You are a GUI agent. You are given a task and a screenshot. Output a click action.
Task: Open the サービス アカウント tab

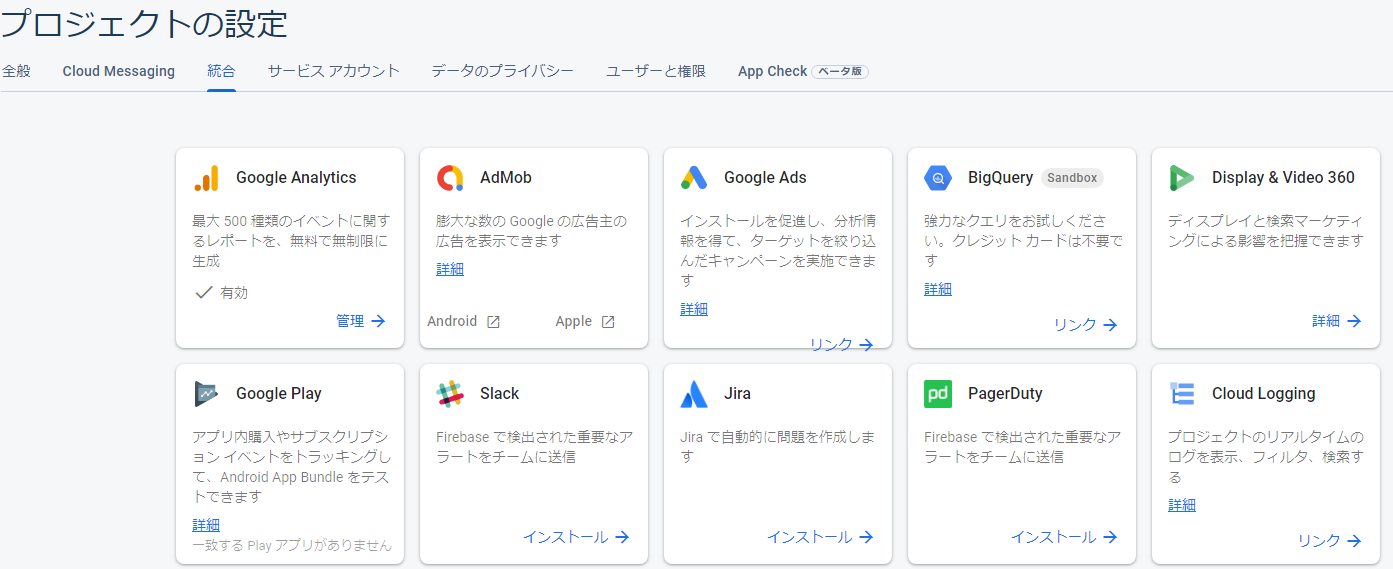coord(333,71)
